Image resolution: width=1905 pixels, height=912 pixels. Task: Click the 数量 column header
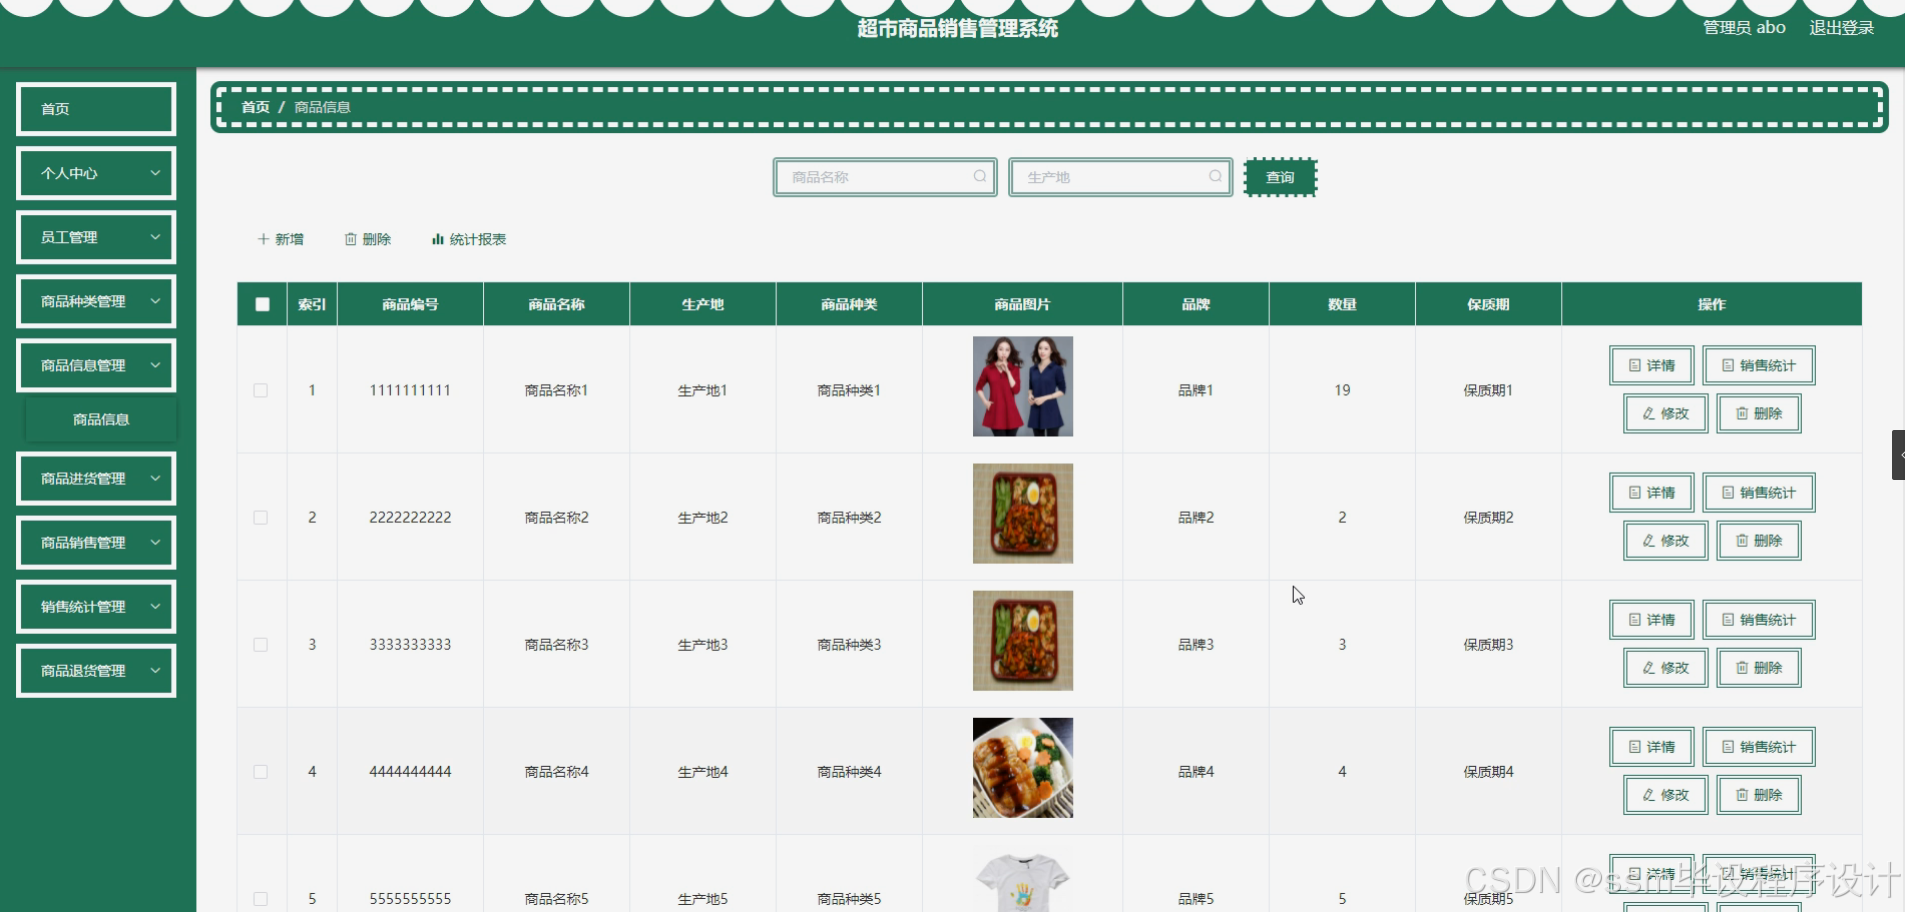click(x=1342, y=304)
